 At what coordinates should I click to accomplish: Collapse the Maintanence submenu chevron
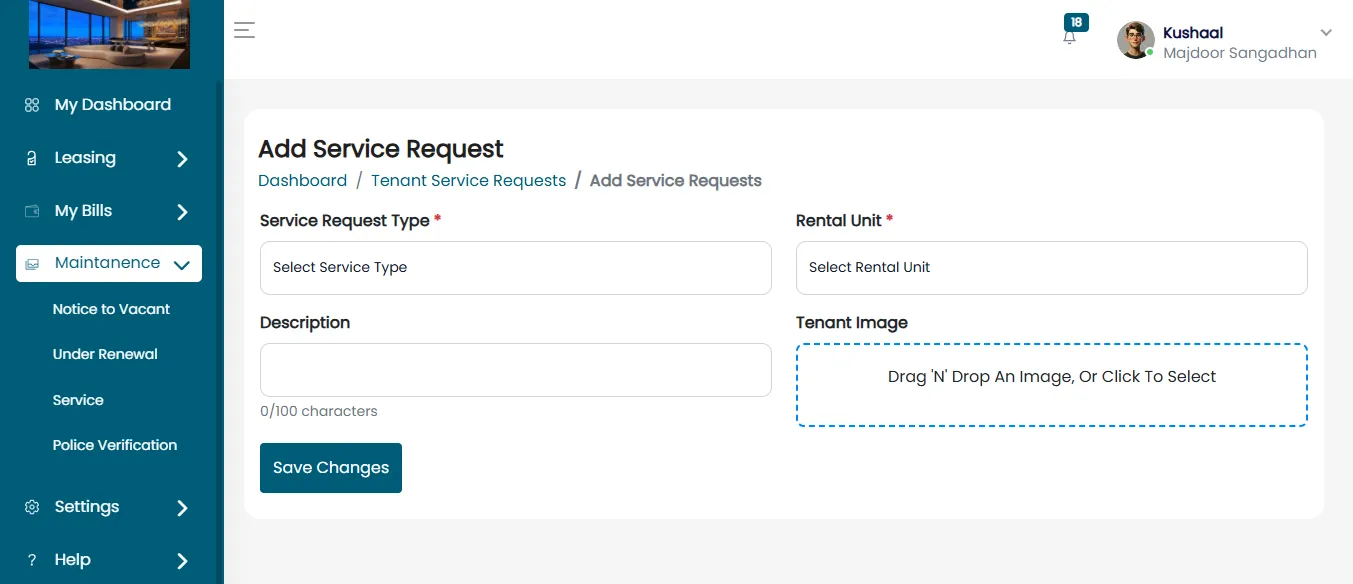182,265
